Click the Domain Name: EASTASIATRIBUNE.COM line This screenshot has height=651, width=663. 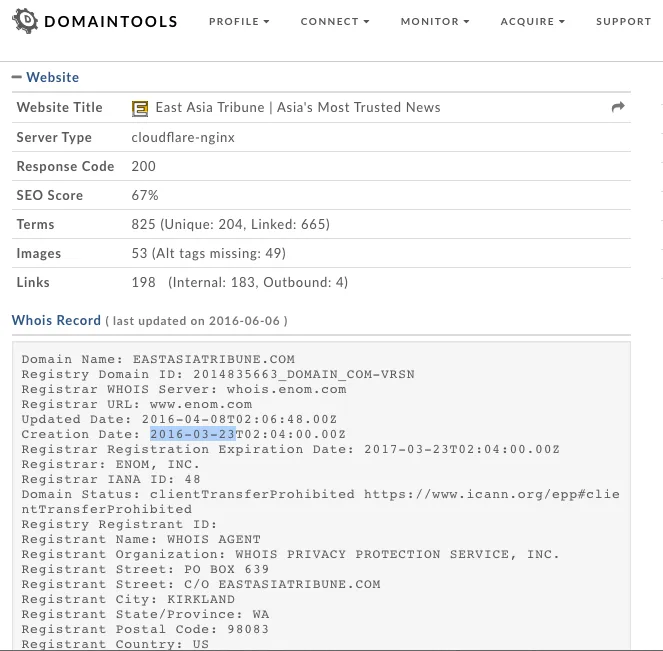(158, 359)
